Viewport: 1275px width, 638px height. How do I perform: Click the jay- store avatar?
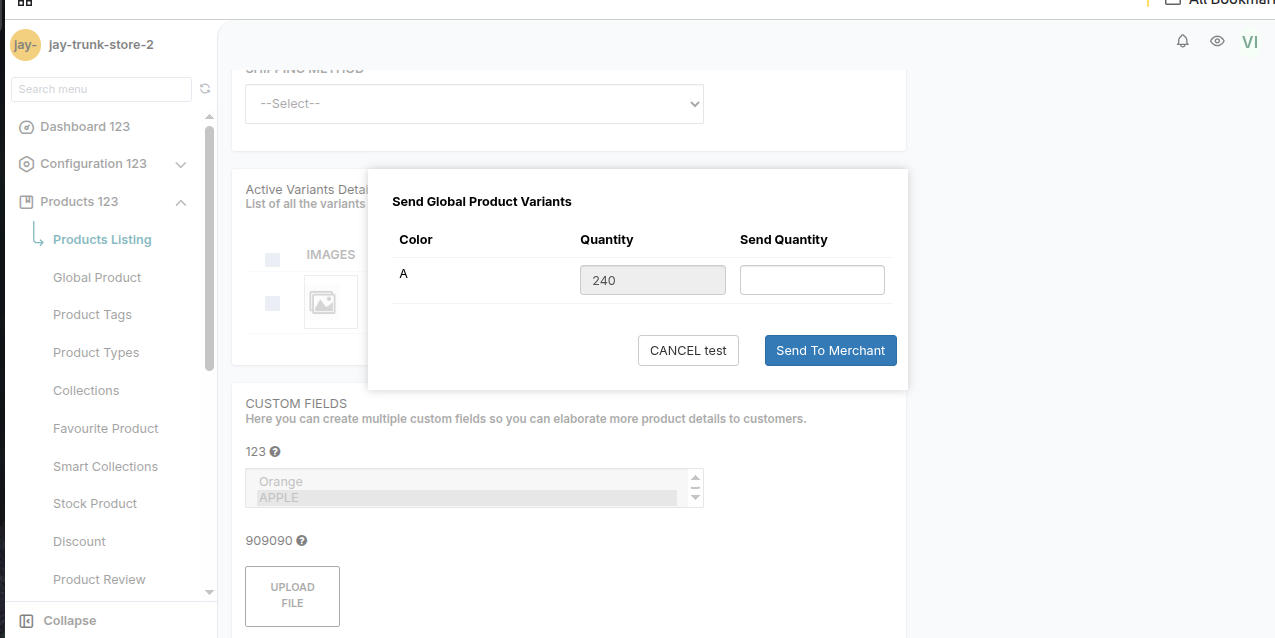coord(25,45)
